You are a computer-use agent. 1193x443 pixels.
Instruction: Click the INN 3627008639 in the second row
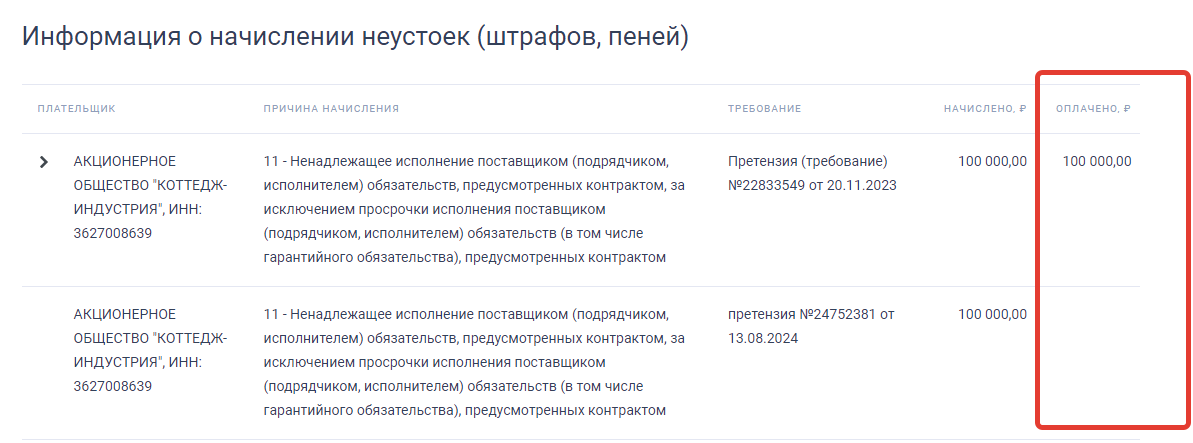112,386
